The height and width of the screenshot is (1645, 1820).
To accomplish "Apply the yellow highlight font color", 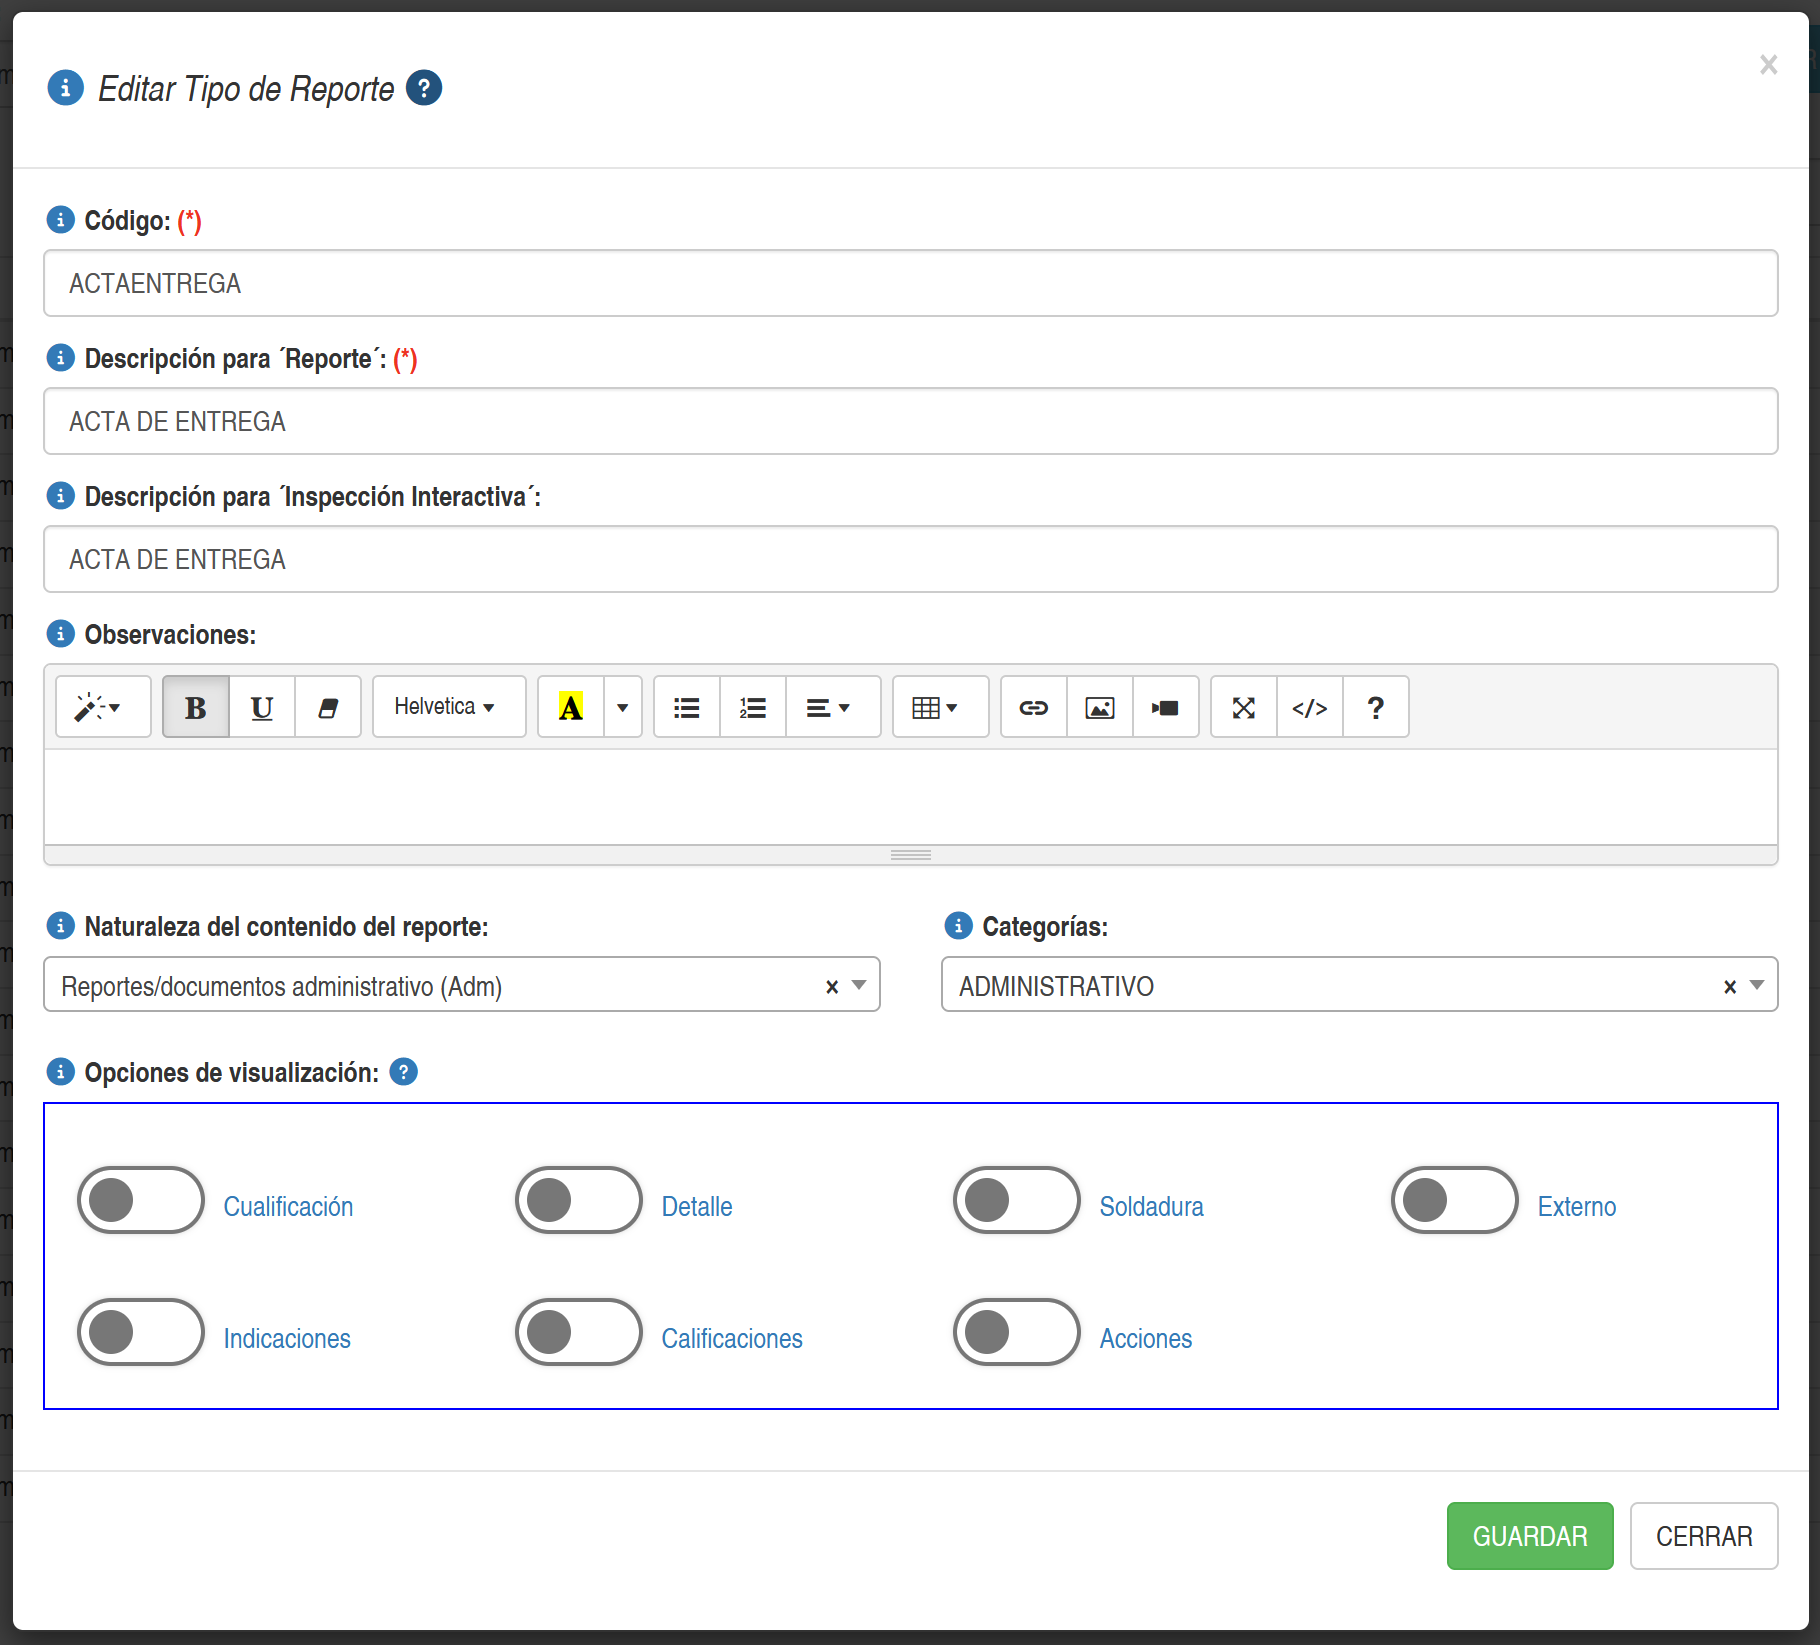I will click(571, 707).
